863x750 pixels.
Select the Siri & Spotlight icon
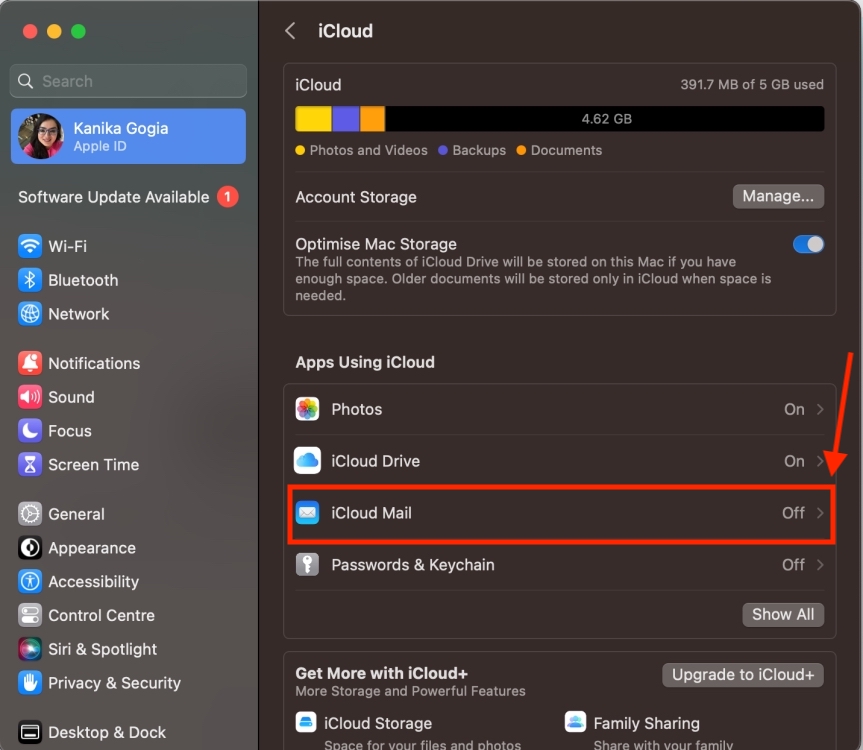27,649
